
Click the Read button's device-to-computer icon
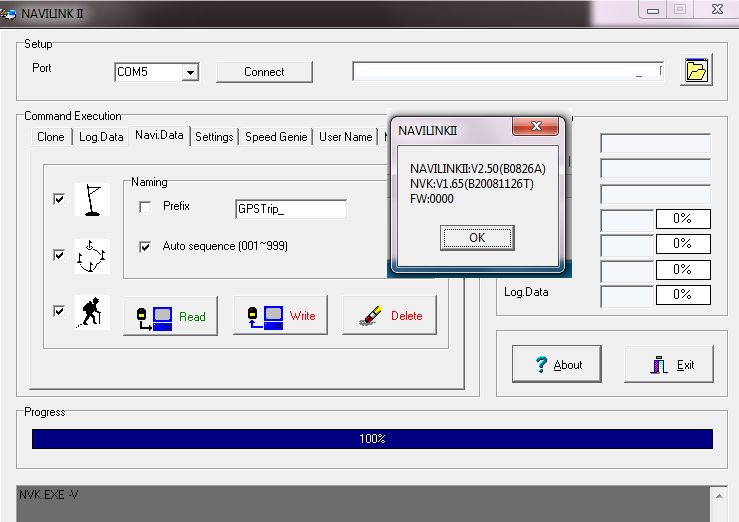pyautogui.click(x=155, y=318)
